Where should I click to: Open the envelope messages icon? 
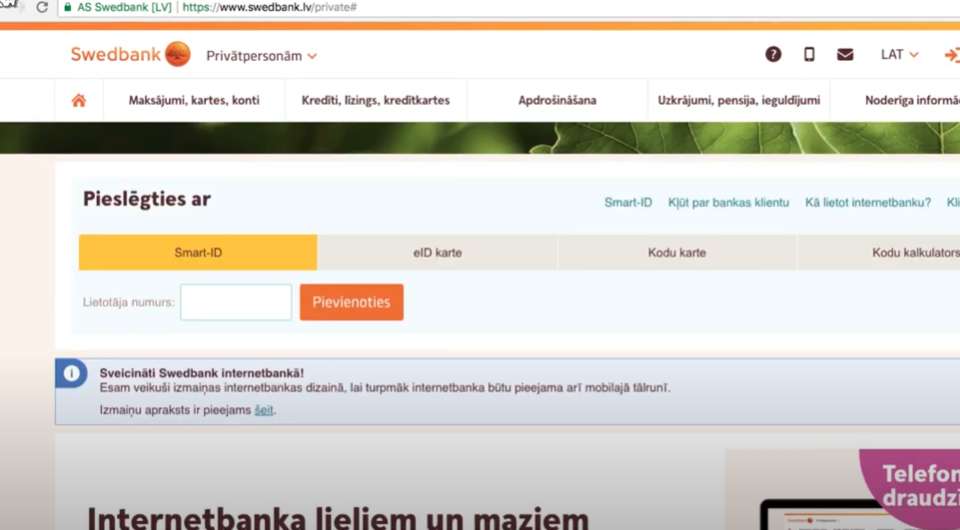click(845, 54)
